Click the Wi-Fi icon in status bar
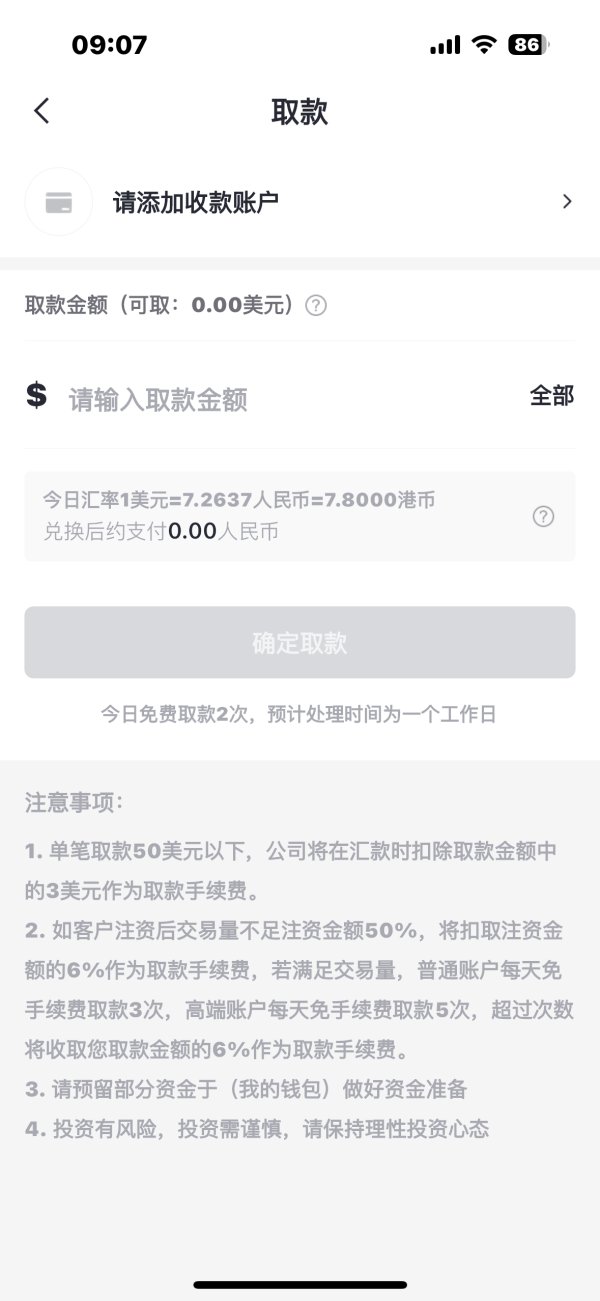 pos(485,45)
